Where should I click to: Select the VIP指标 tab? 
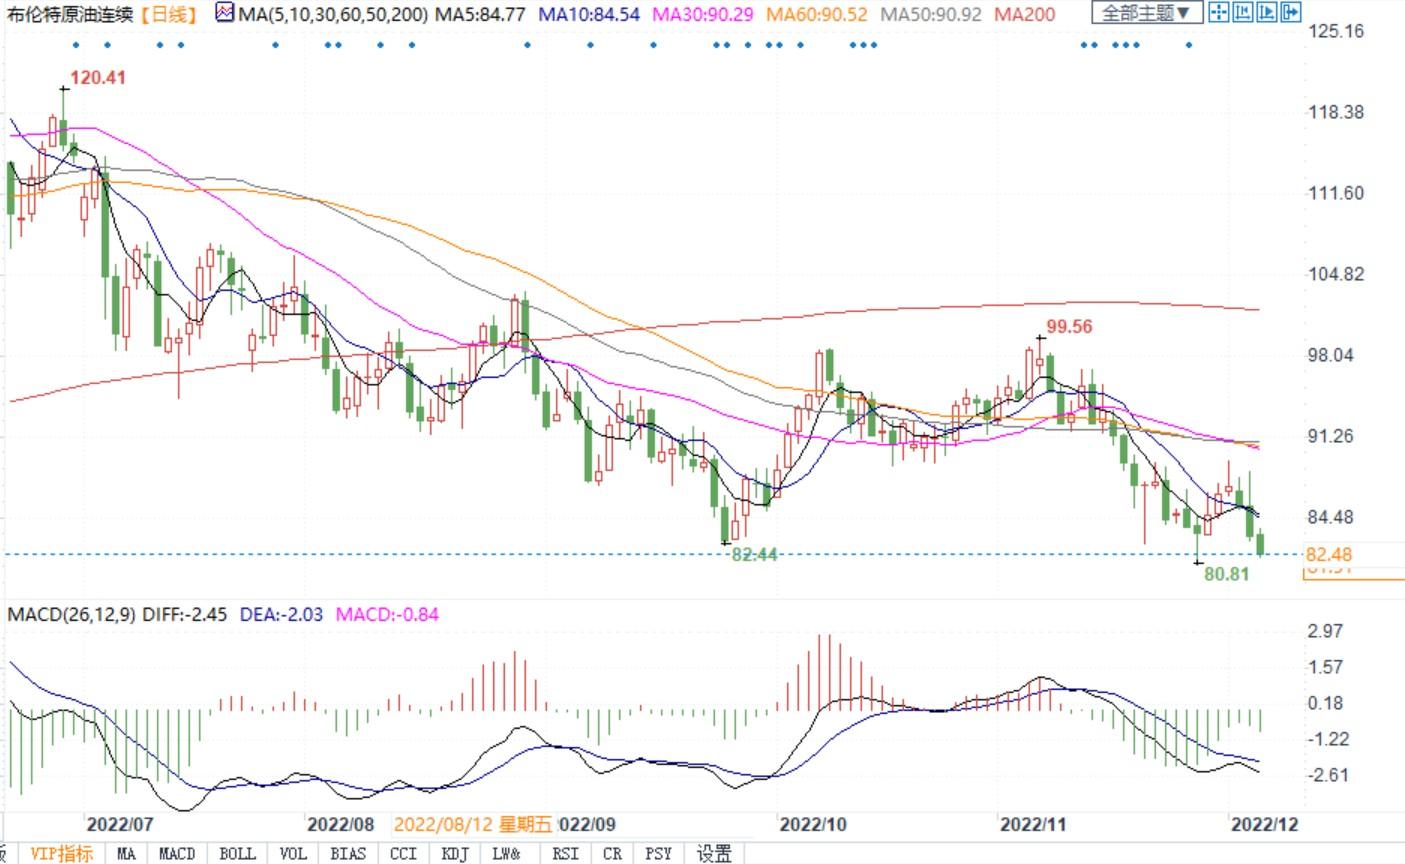pyautogui.click(x=61, y=853)
